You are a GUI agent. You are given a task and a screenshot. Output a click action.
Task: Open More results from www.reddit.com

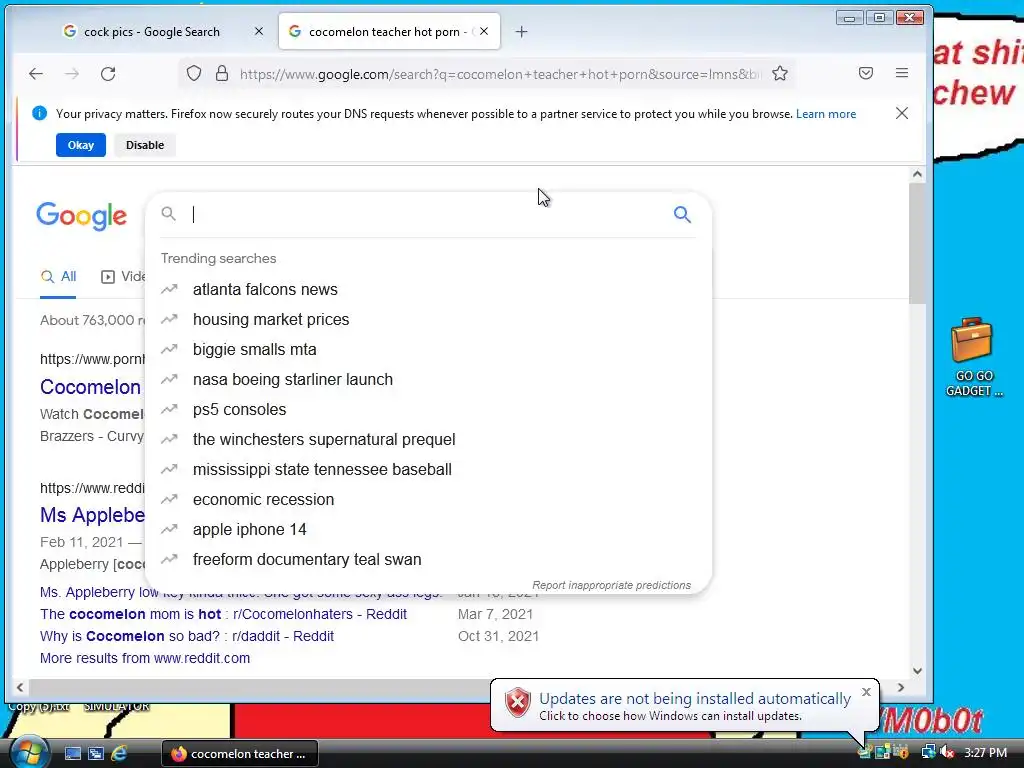145,658
